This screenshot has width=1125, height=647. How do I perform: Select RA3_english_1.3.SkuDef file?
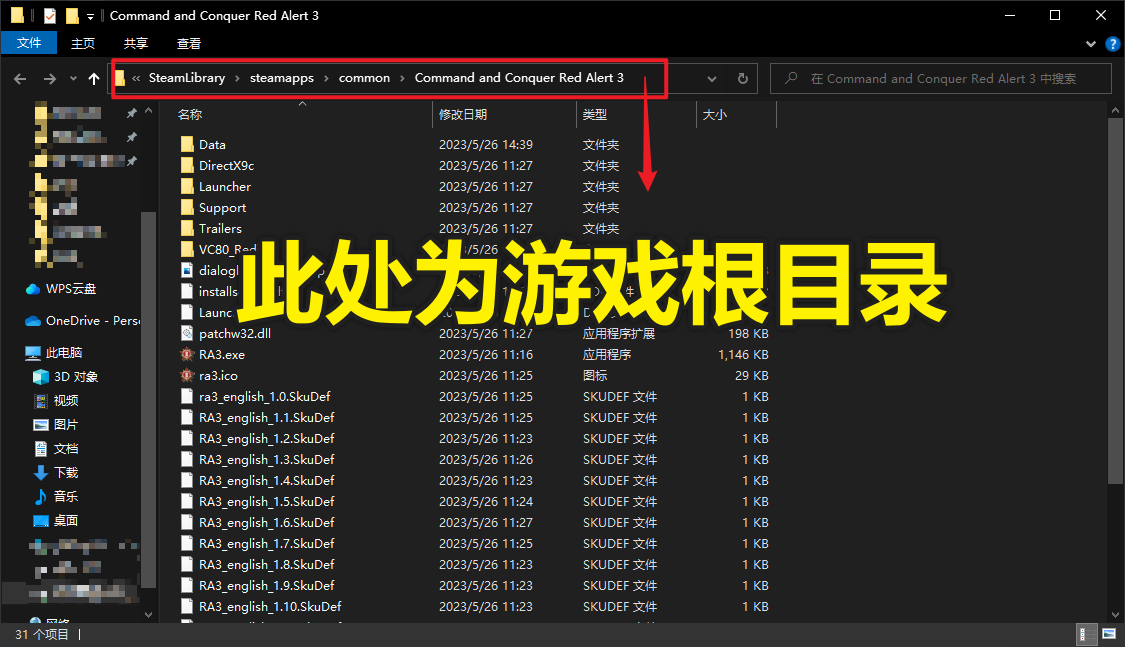click(x=267, y=459)
